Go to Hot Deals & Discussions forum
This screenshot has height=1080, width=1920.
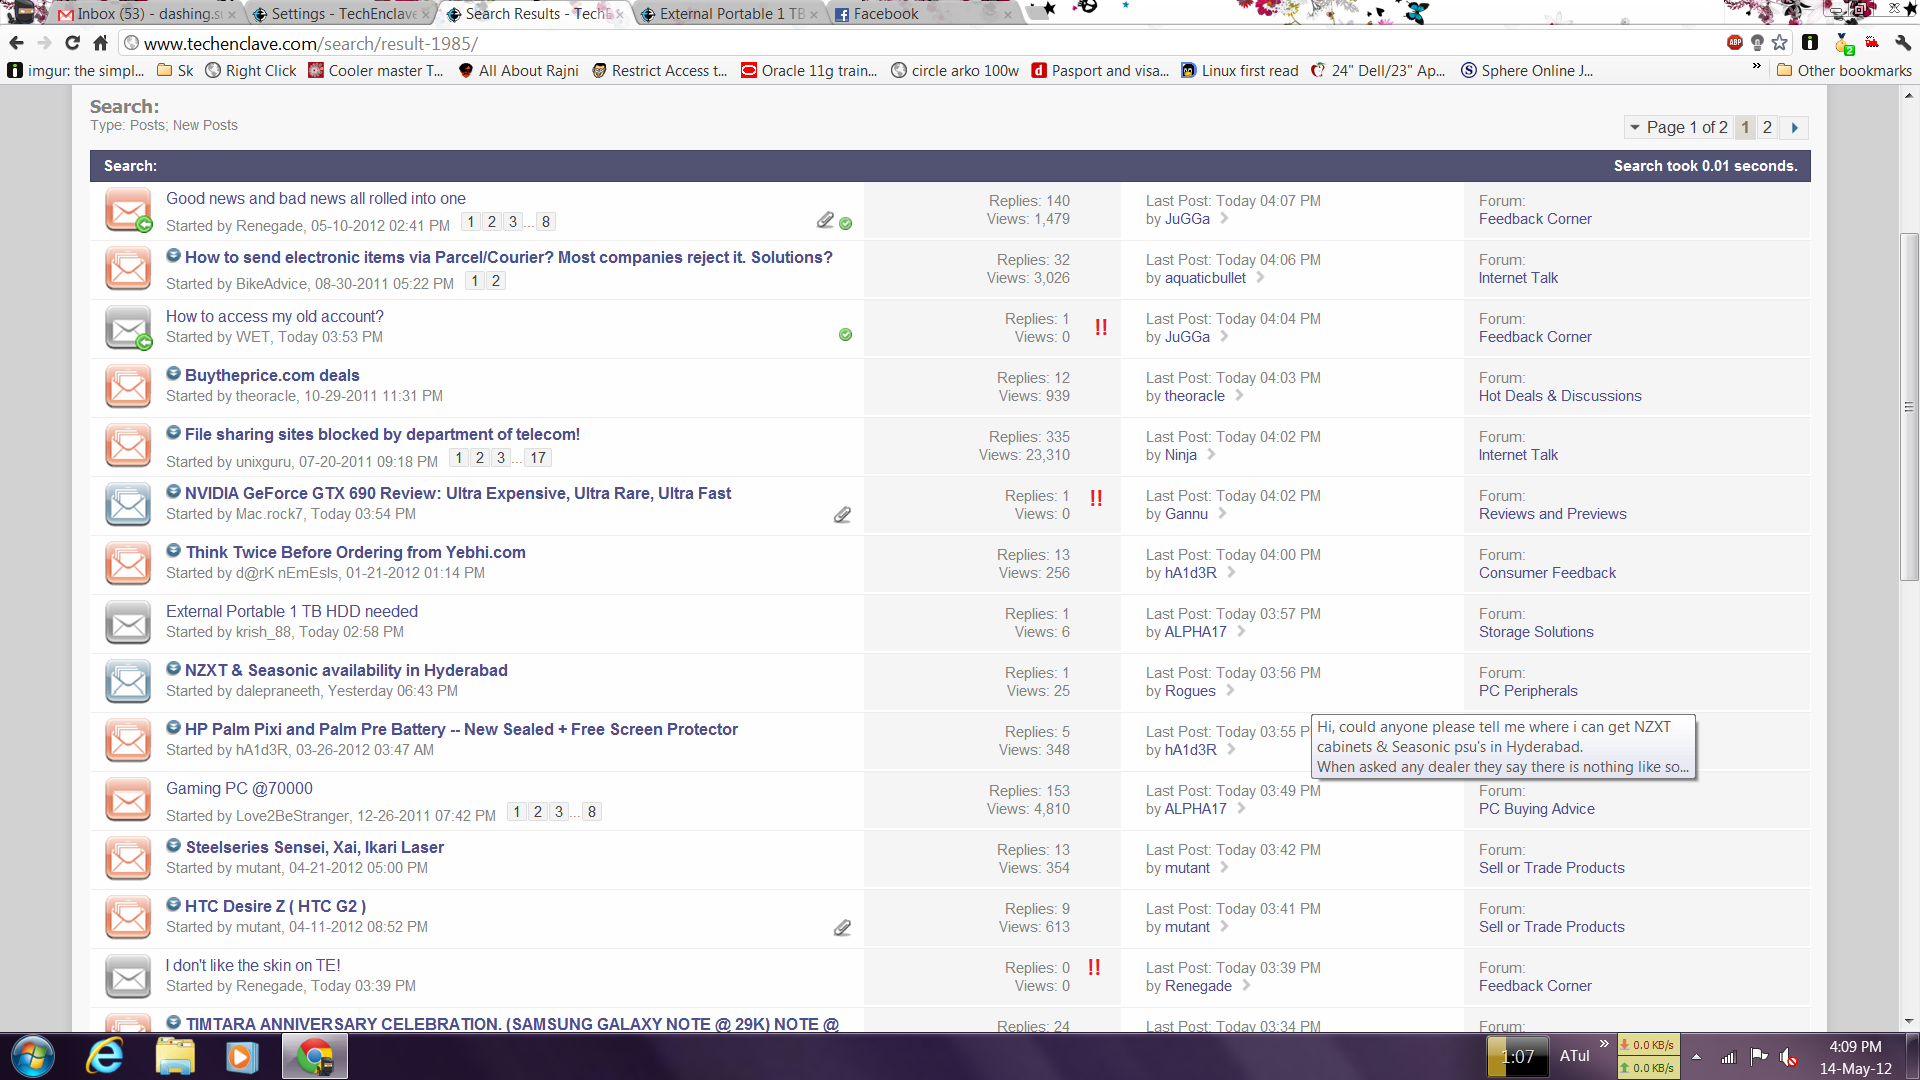coord(1560,396)
